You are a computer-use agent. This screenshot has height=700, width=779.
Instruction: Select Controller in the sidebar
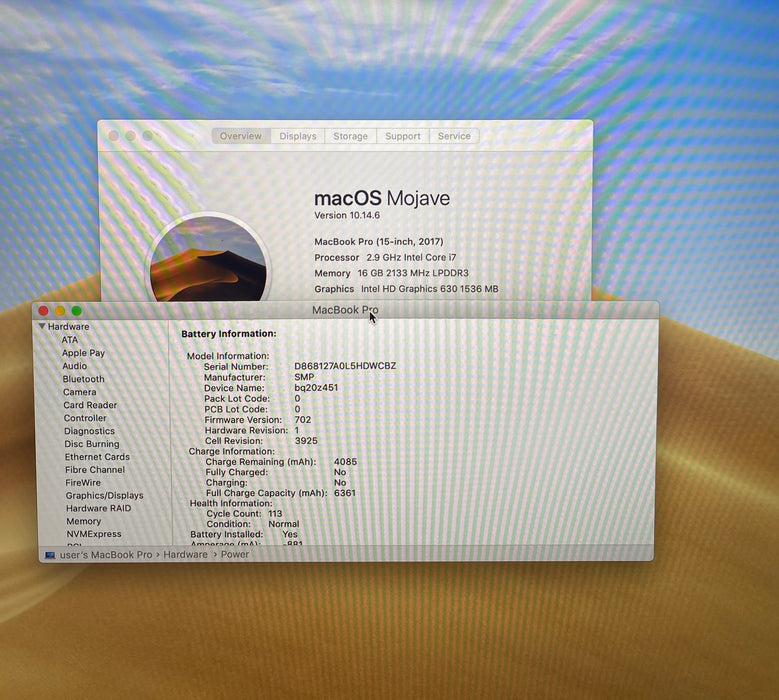85,418
